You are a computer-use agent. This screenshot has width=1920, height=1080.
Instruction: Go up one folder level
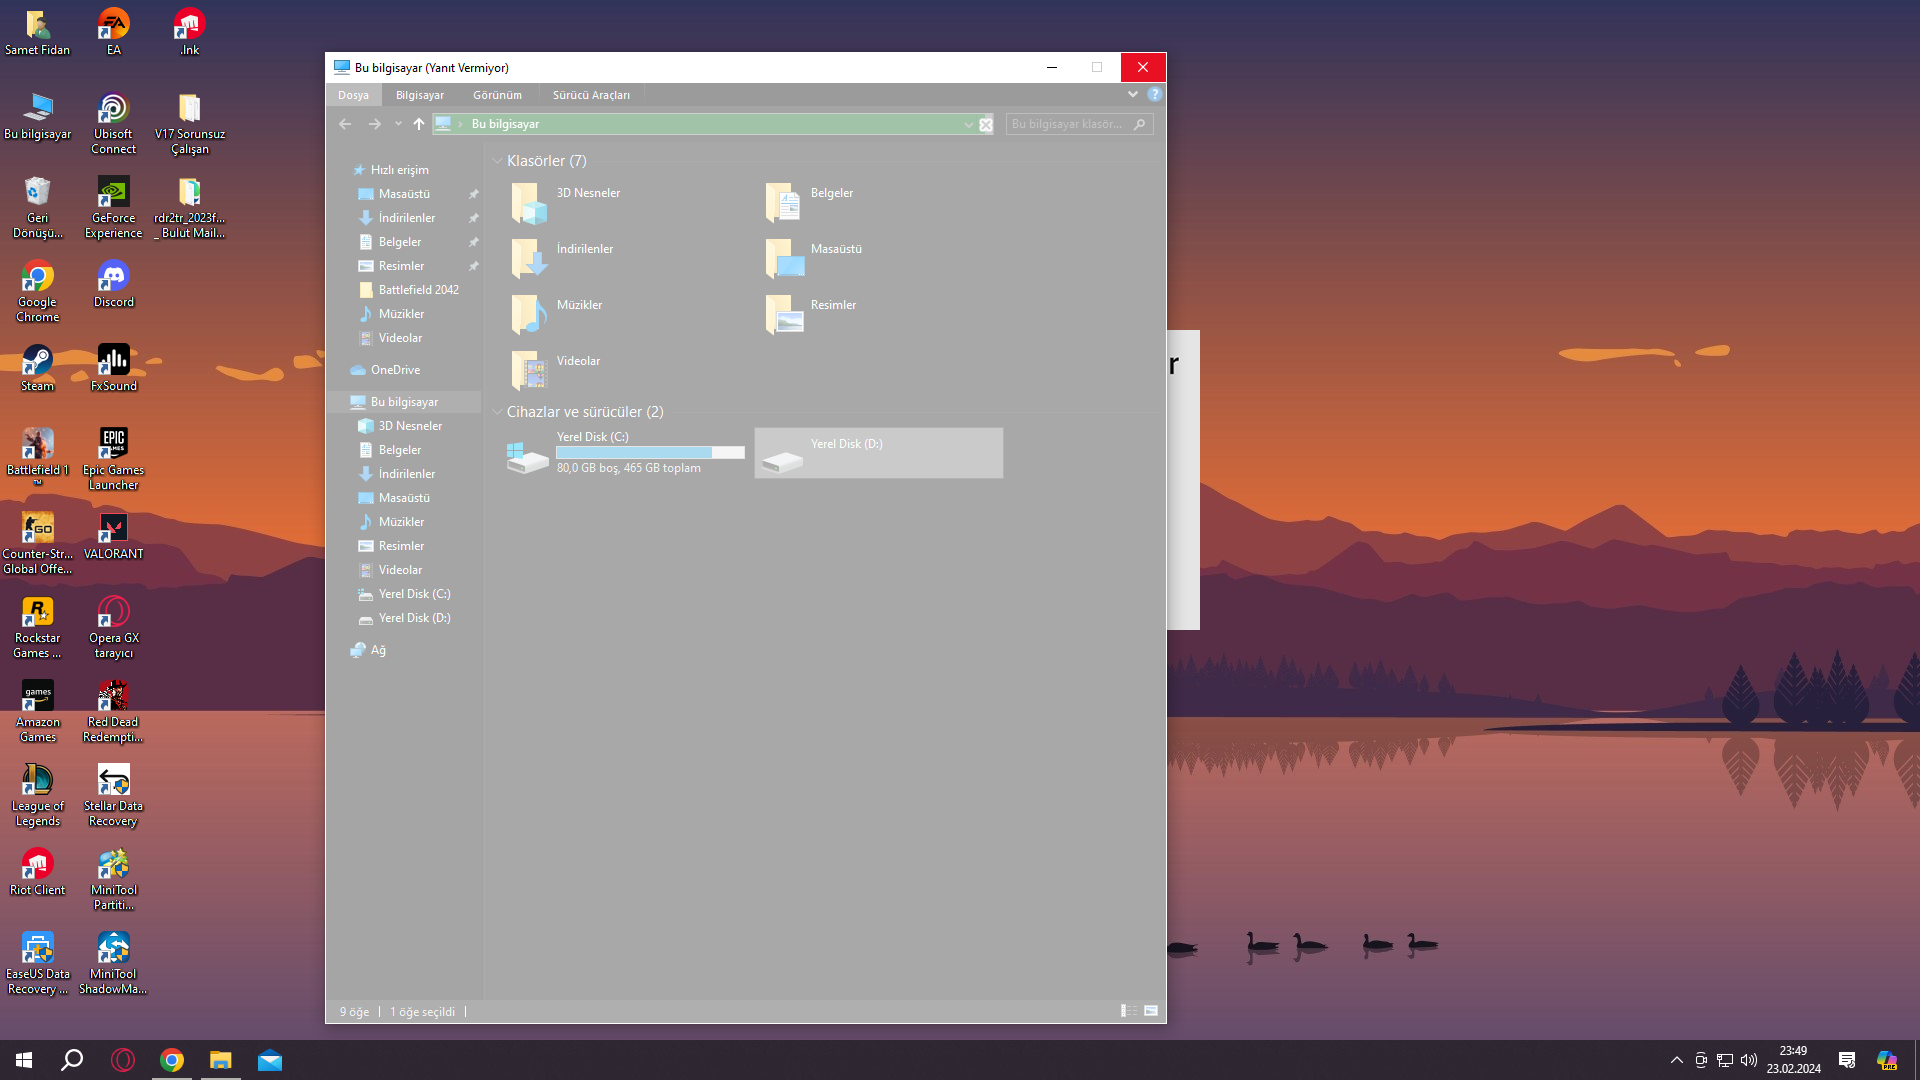(x=418, y=124)
